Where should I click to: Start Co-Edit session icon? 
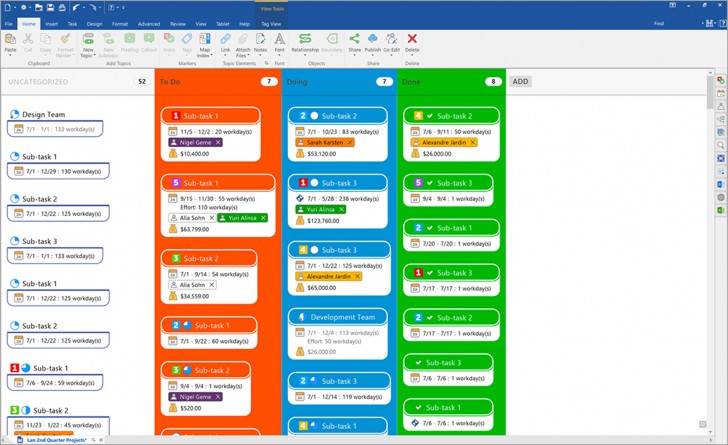click(391, 39)
